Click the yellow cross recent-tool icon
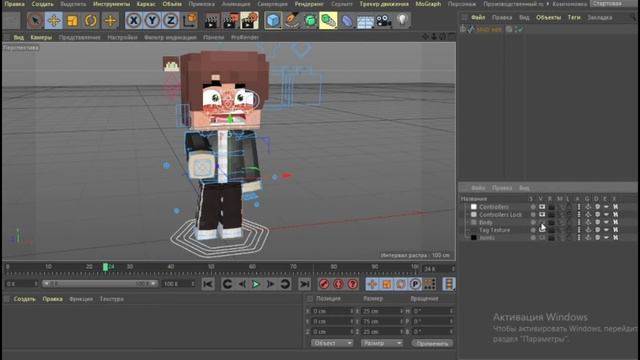The width and height of the screenshot is (640, 360). pyautogui.click(x=110, y=20)
